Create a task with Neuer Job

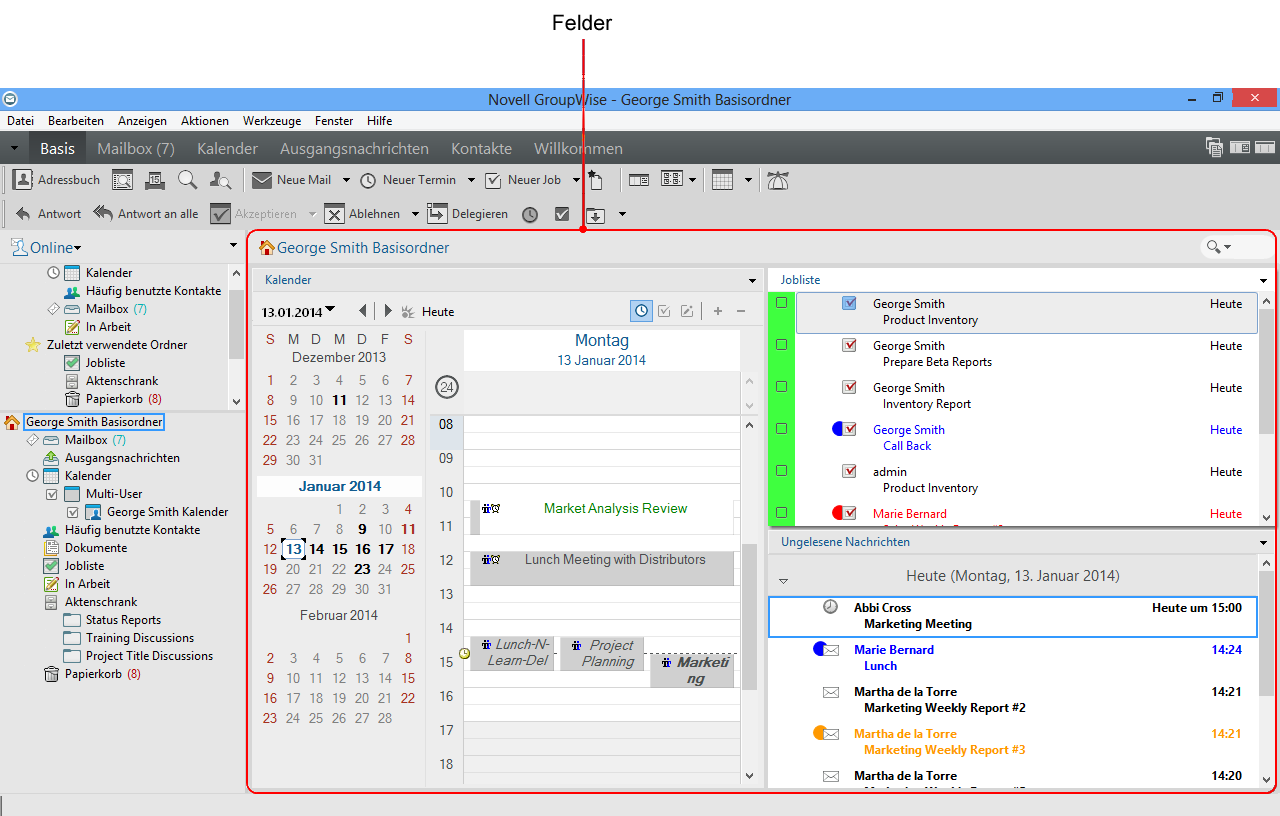point(523,180)
